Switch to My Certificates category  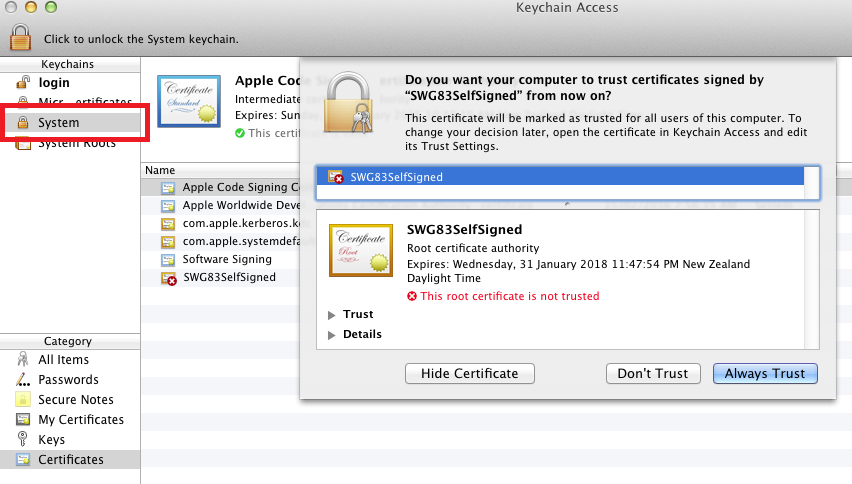tap(81, 420)
